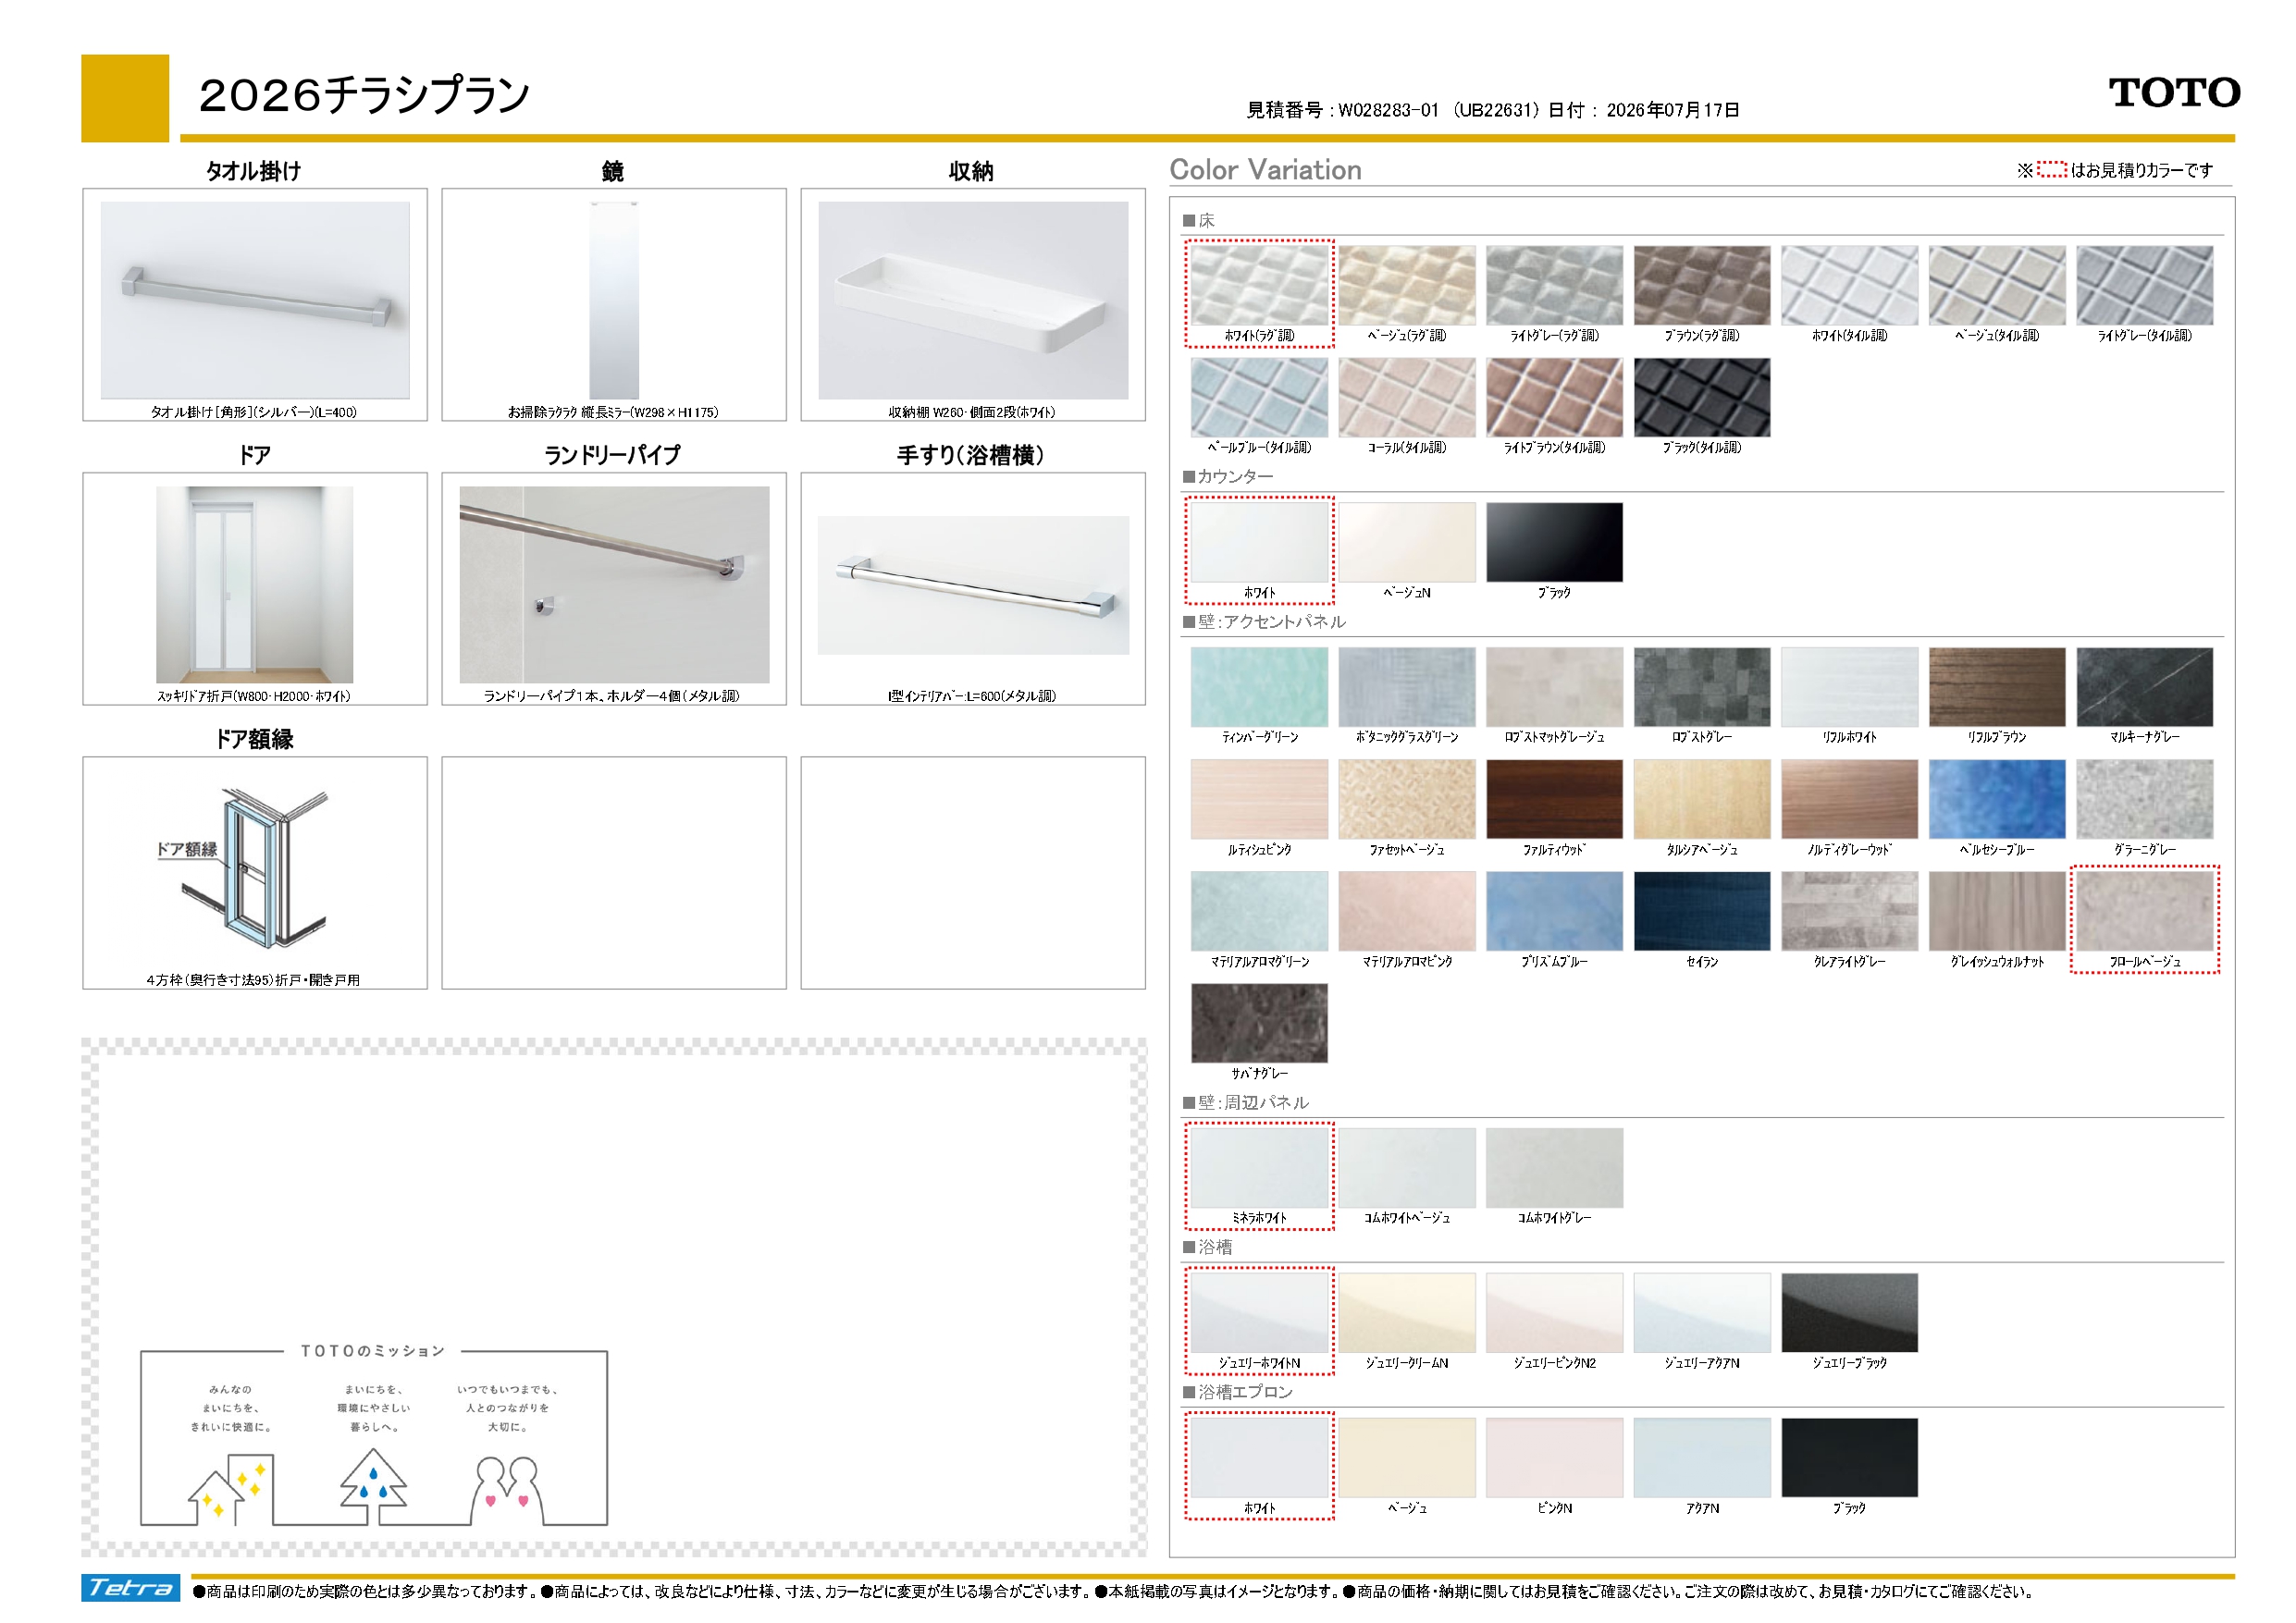Select the ホワイト(ラグ調) floor swatch

[x=1259, y=285]
